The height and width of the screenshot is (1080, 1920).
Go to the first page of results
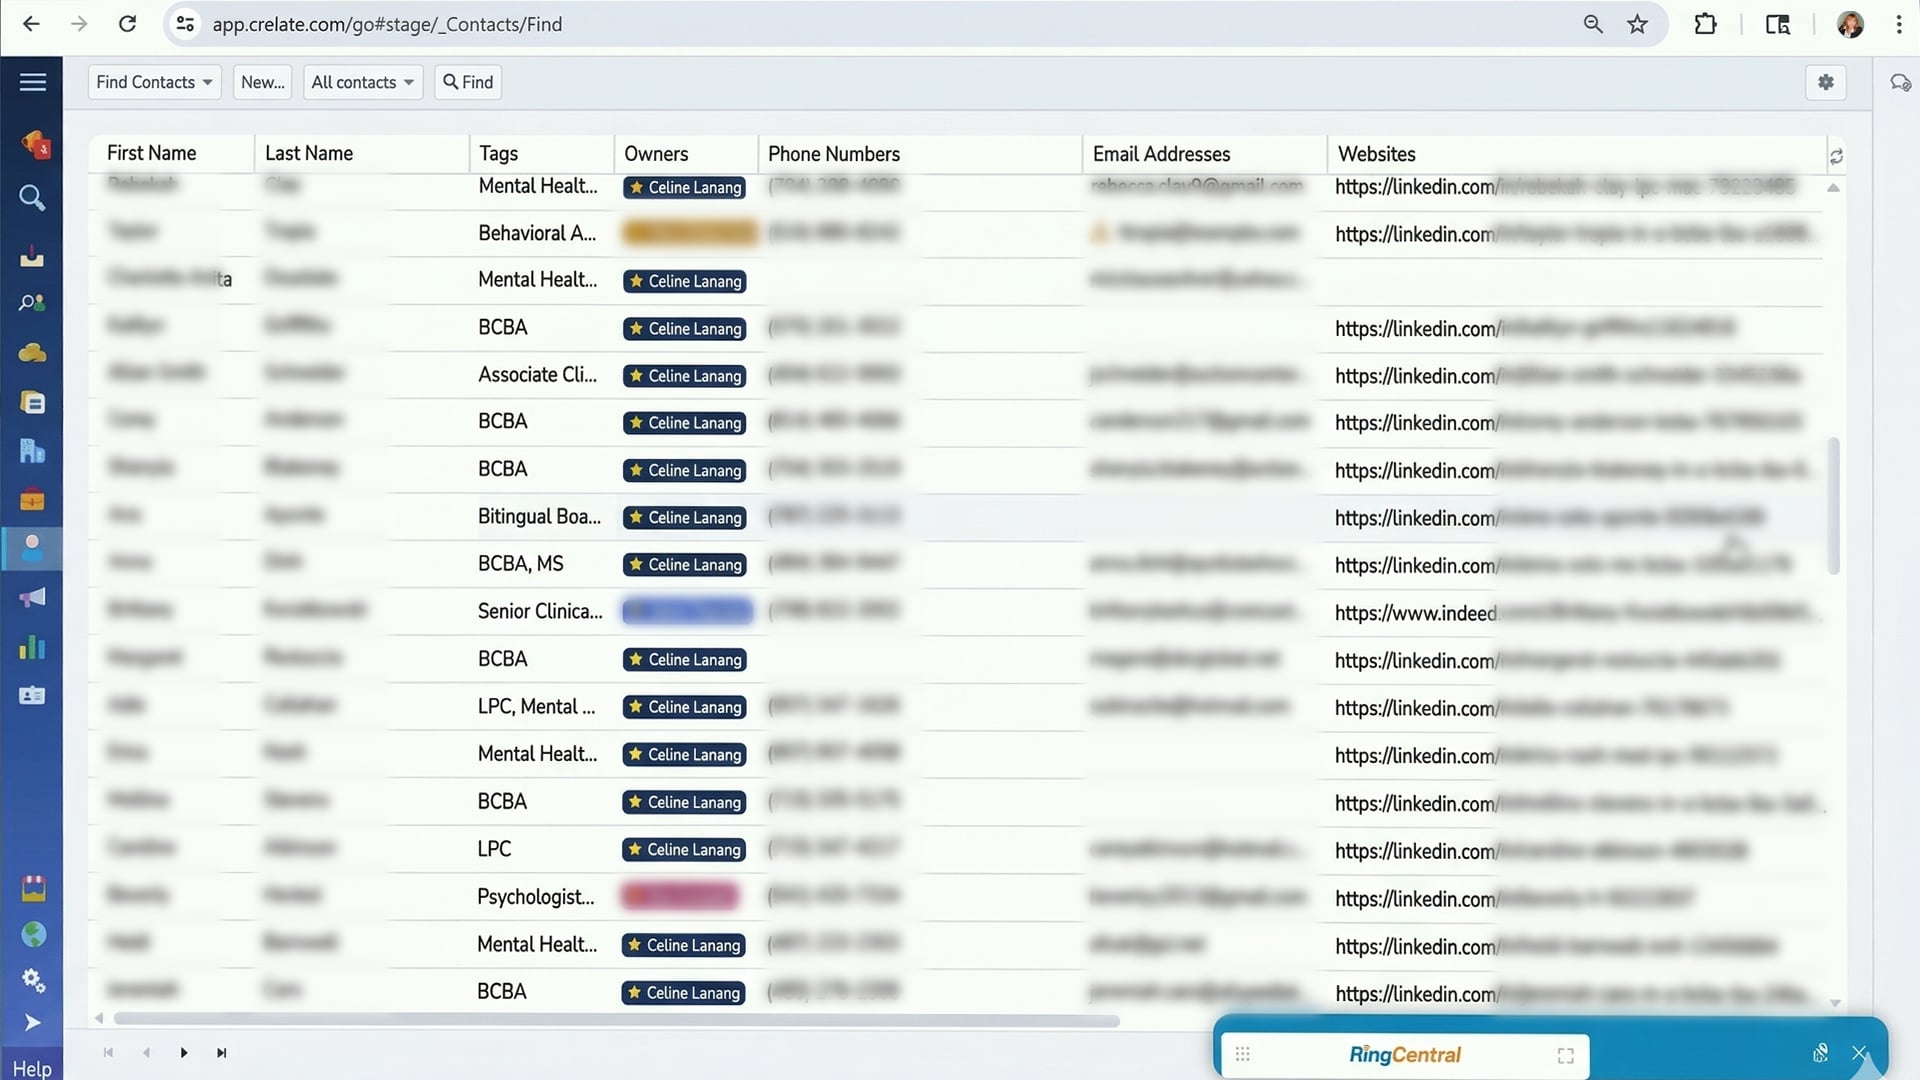(x=108, y=1052)
